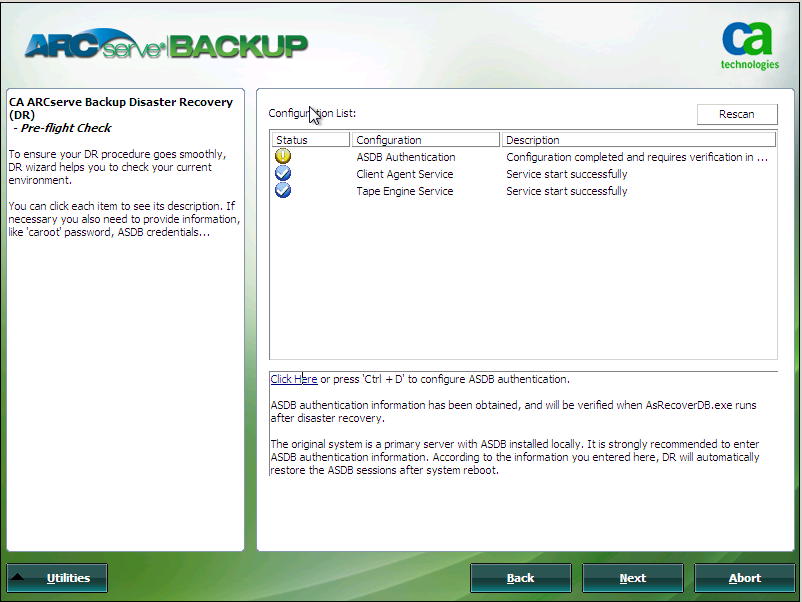Click the ASDB Authentication warning status icon
This screenshot has height=602, width=802.
pos(283,156)
